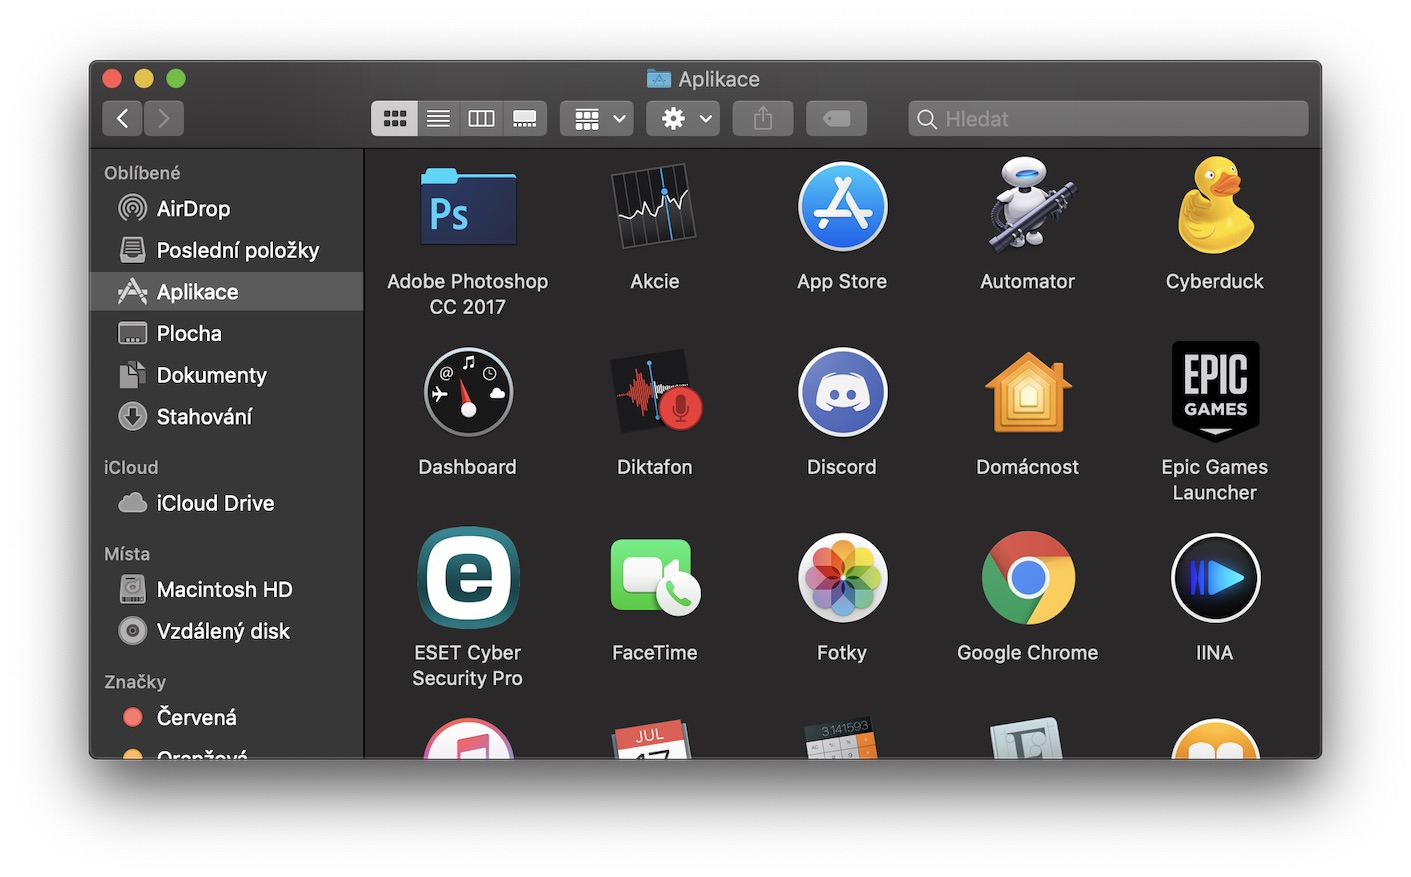Image resolution: width=1411 pixels, height=877 pixels.
Task: Select the Google Chrome icon
Action: [x=1028, y=577]
